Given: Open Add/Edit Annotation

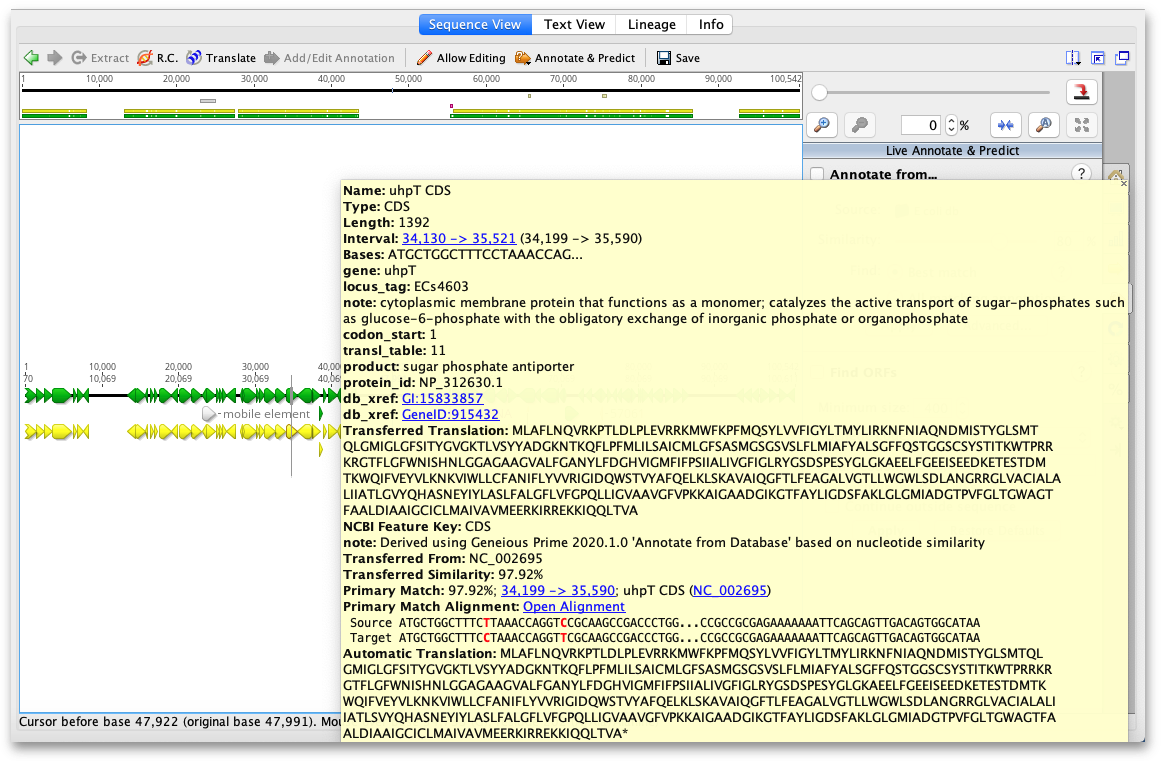Looking at the screenshot, I should pos(330,58).
